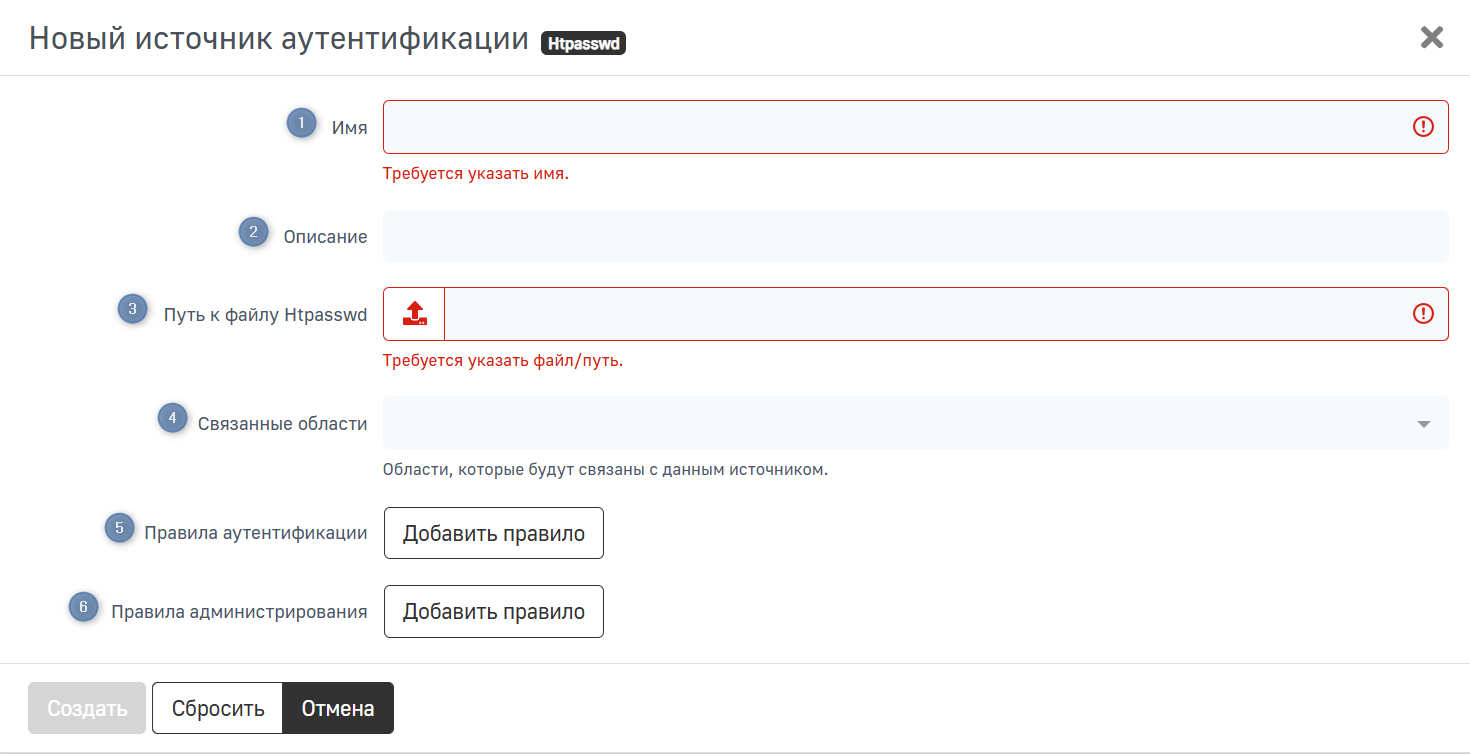Click help badge number 3 beside Путь к файлу
The image size is (1470, 754).
132,309
